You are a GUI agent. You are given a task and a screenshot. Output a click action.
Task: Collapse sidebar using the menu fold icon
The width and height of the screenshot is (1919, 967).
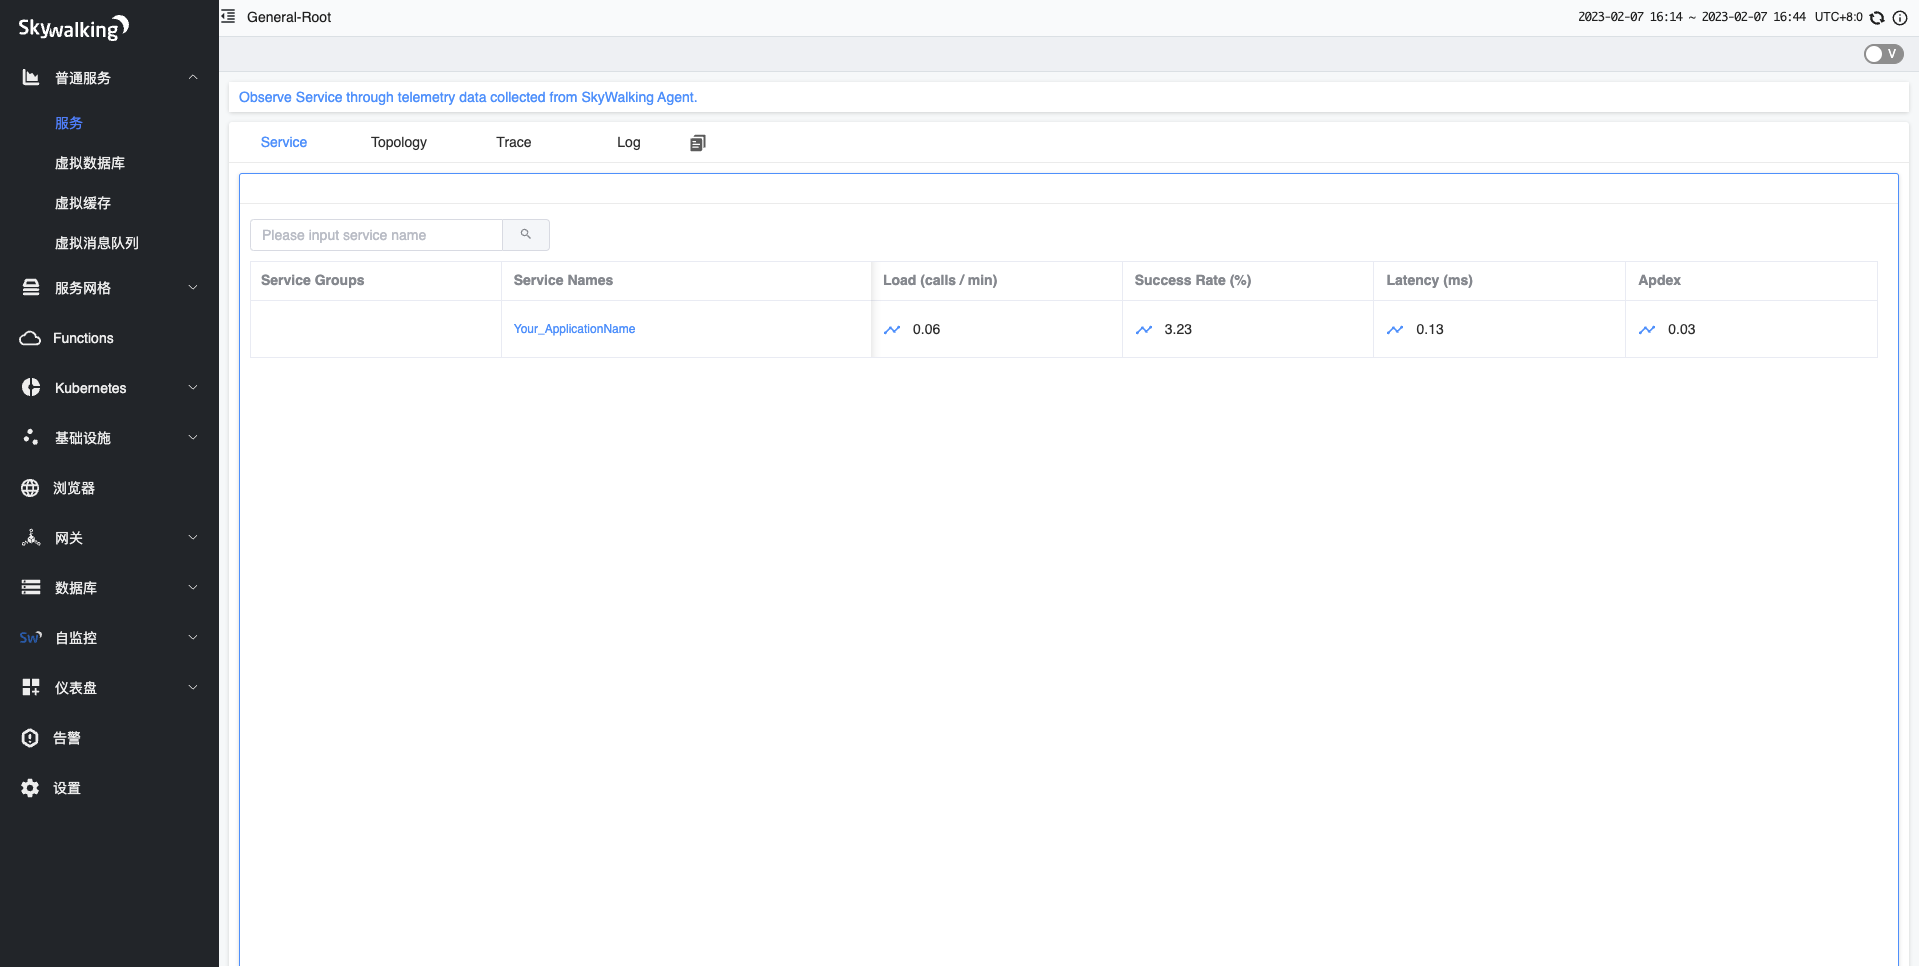[x=228, y=17]
